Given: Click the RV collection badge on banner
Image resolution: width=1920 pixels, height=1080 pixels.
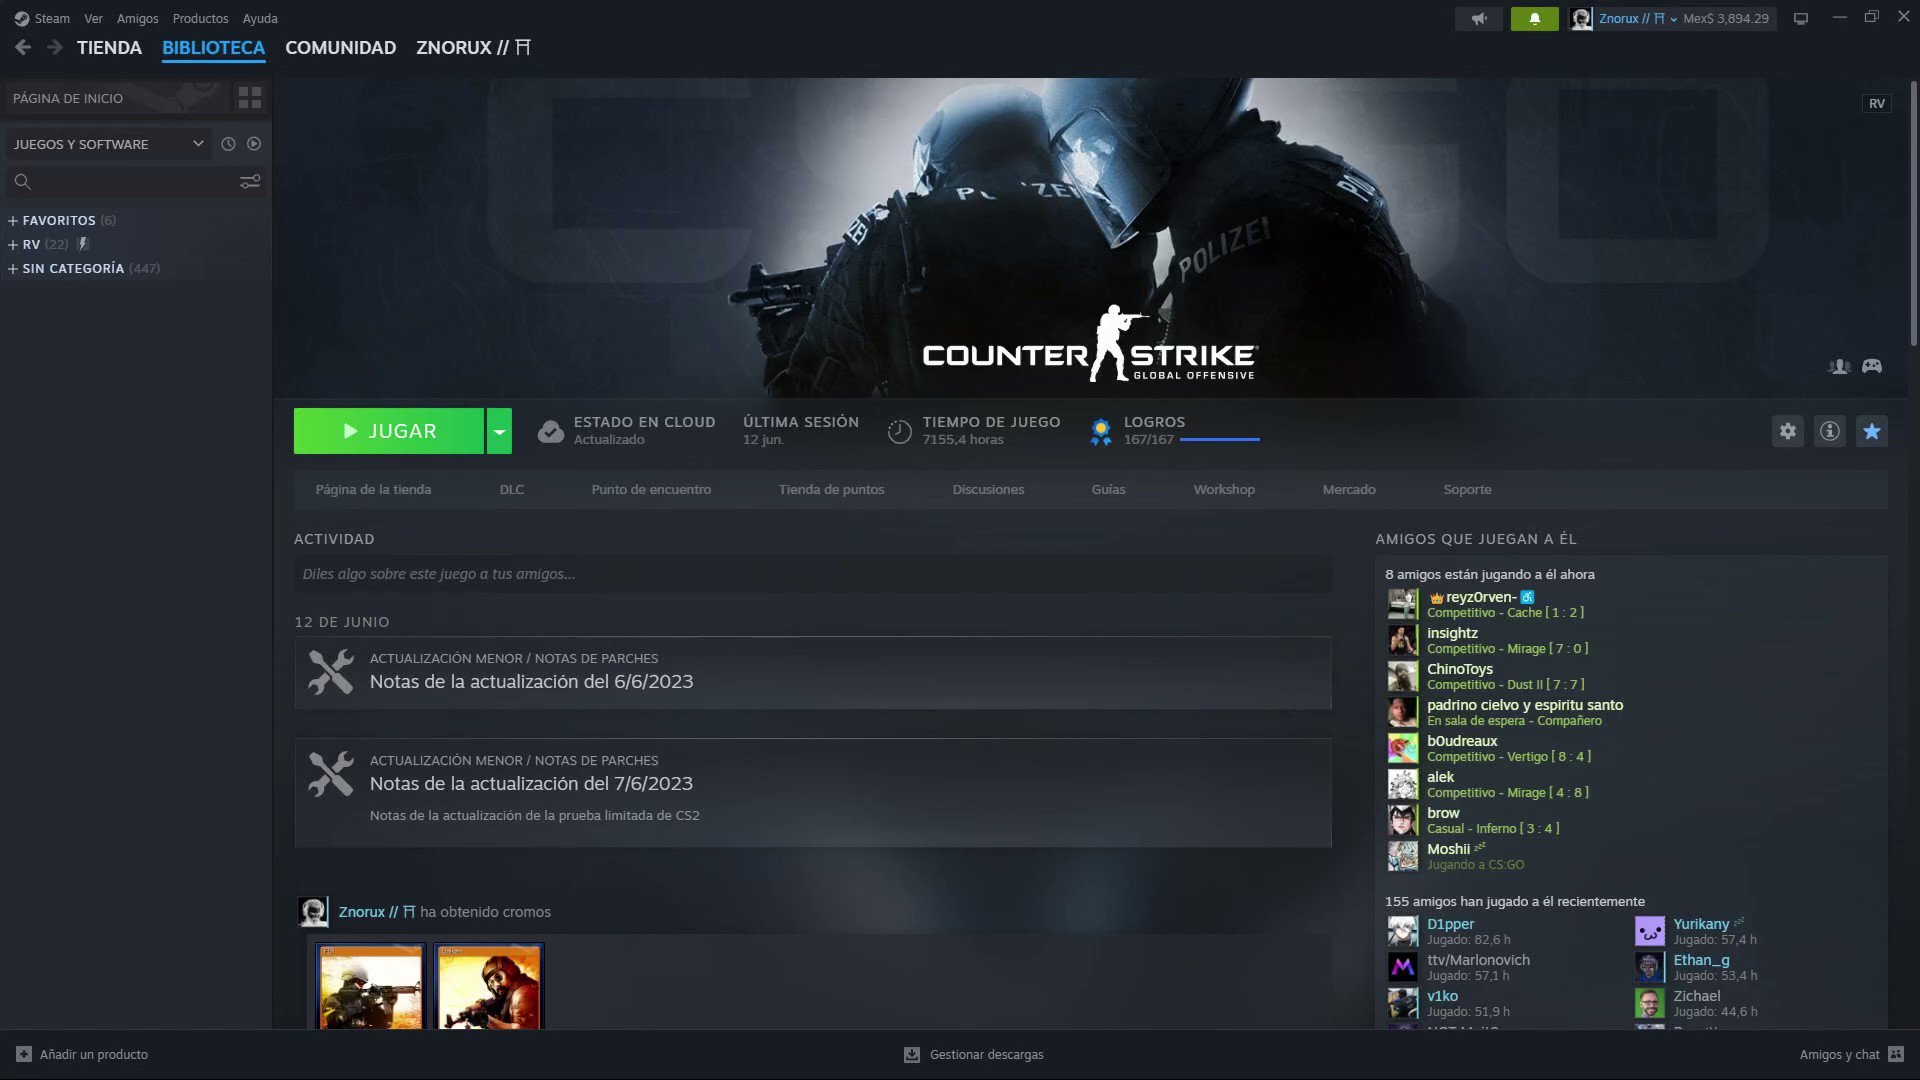Looking at the screenshot, I should [1877, 103].
